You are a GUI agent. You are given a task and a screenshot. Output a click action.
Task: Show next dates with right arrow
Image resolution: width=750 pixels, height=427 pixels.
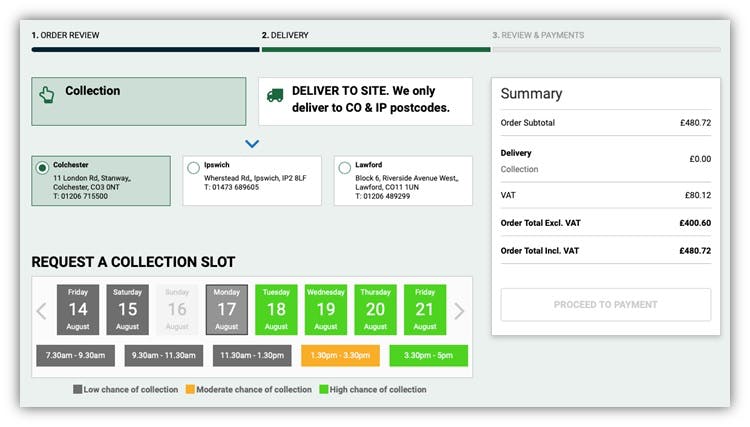point(459,311)
